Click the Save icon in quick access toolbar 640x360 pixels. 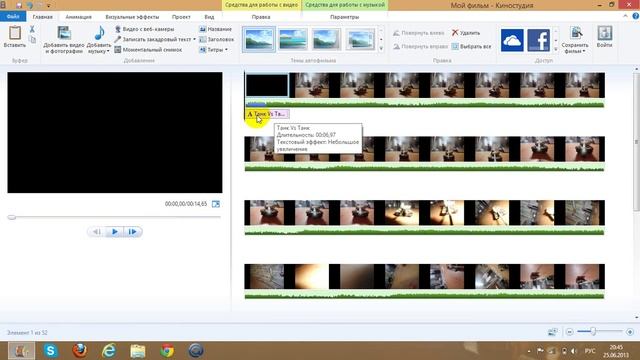pyautogui.click(x=19, y=5)
